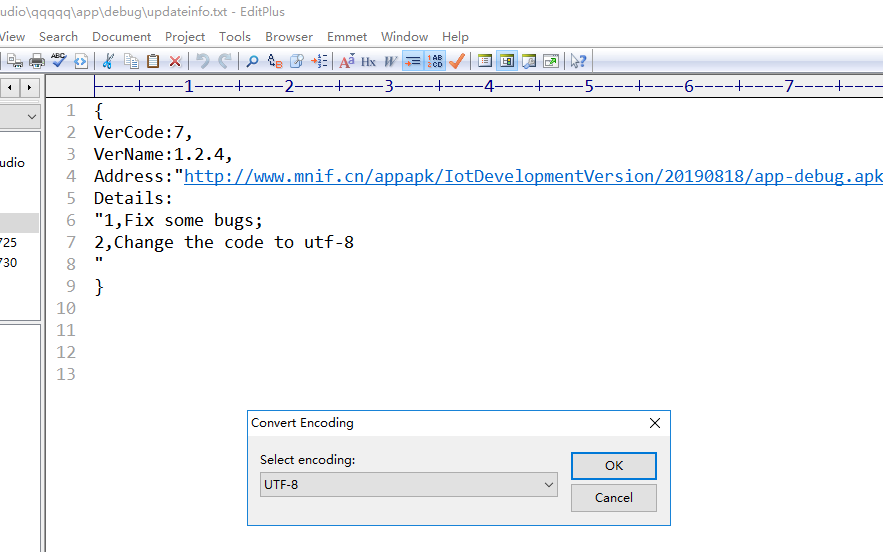
Task: Click the Paste clipboard icon
Action: pos(153,61)
